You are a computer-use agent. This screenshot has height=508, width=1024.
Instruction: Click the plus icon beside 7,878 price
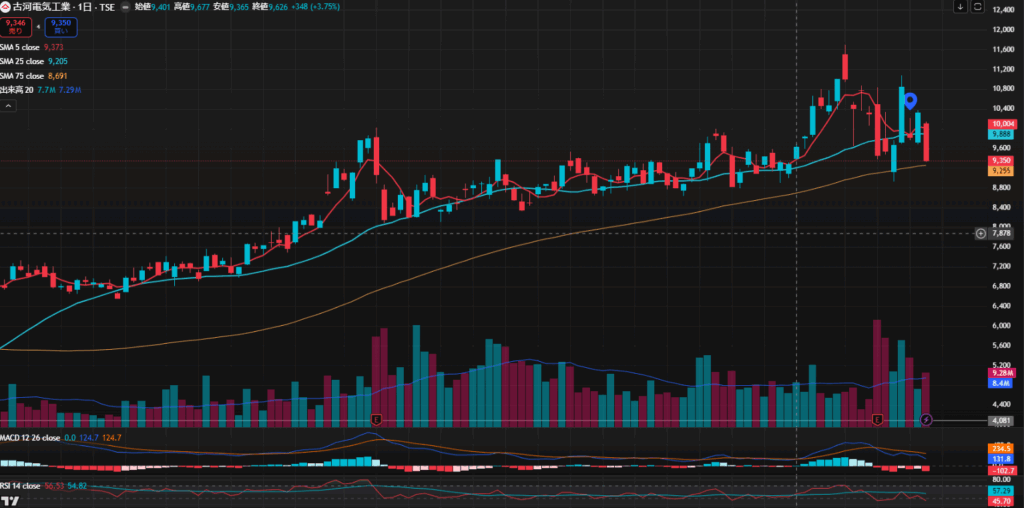click(981, 234)
